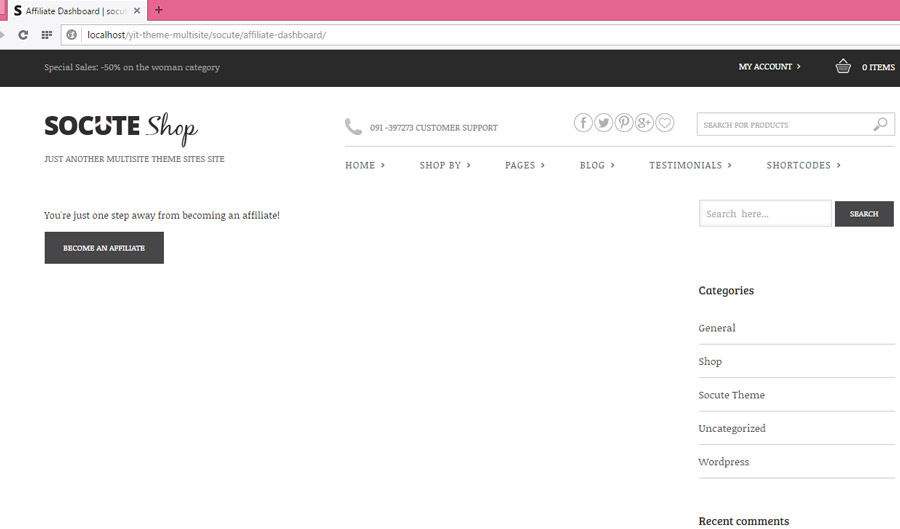This screenshot has height=529, width=900.
Task: Click the Become an Affiliate button
Action: click(x=104, y=248)
